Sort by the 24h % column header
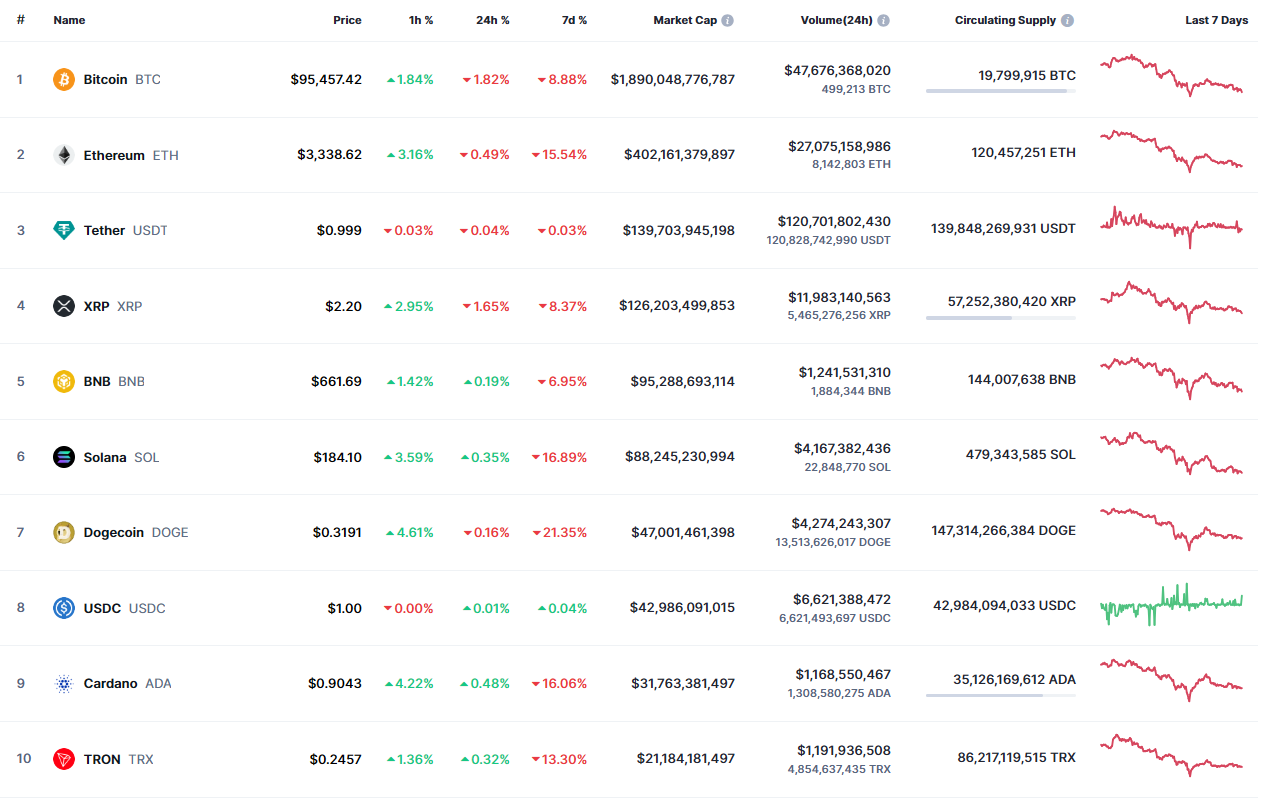The width and height of the screenshot is (1270, 806). 492,20
